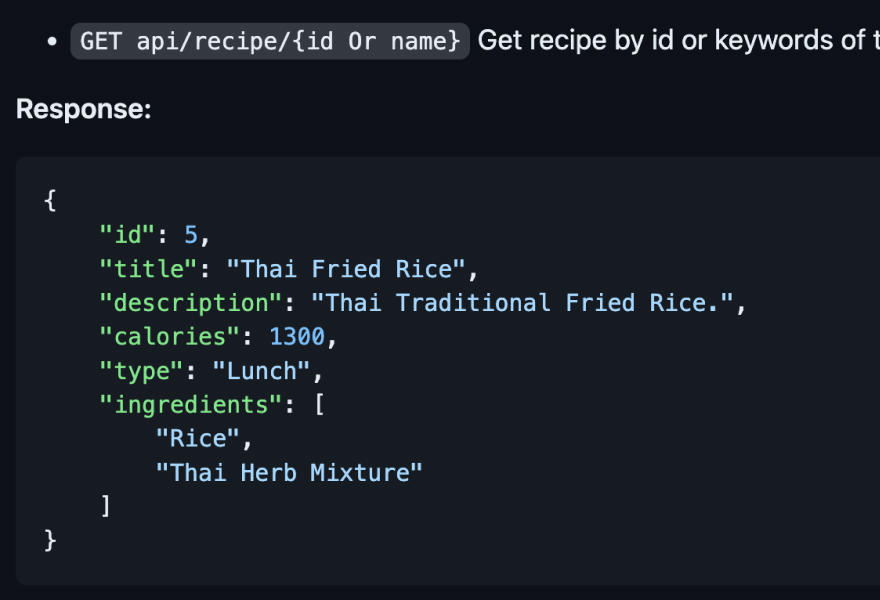Click the GET api/recipe endpoint code snippet

tap(269, 41)
